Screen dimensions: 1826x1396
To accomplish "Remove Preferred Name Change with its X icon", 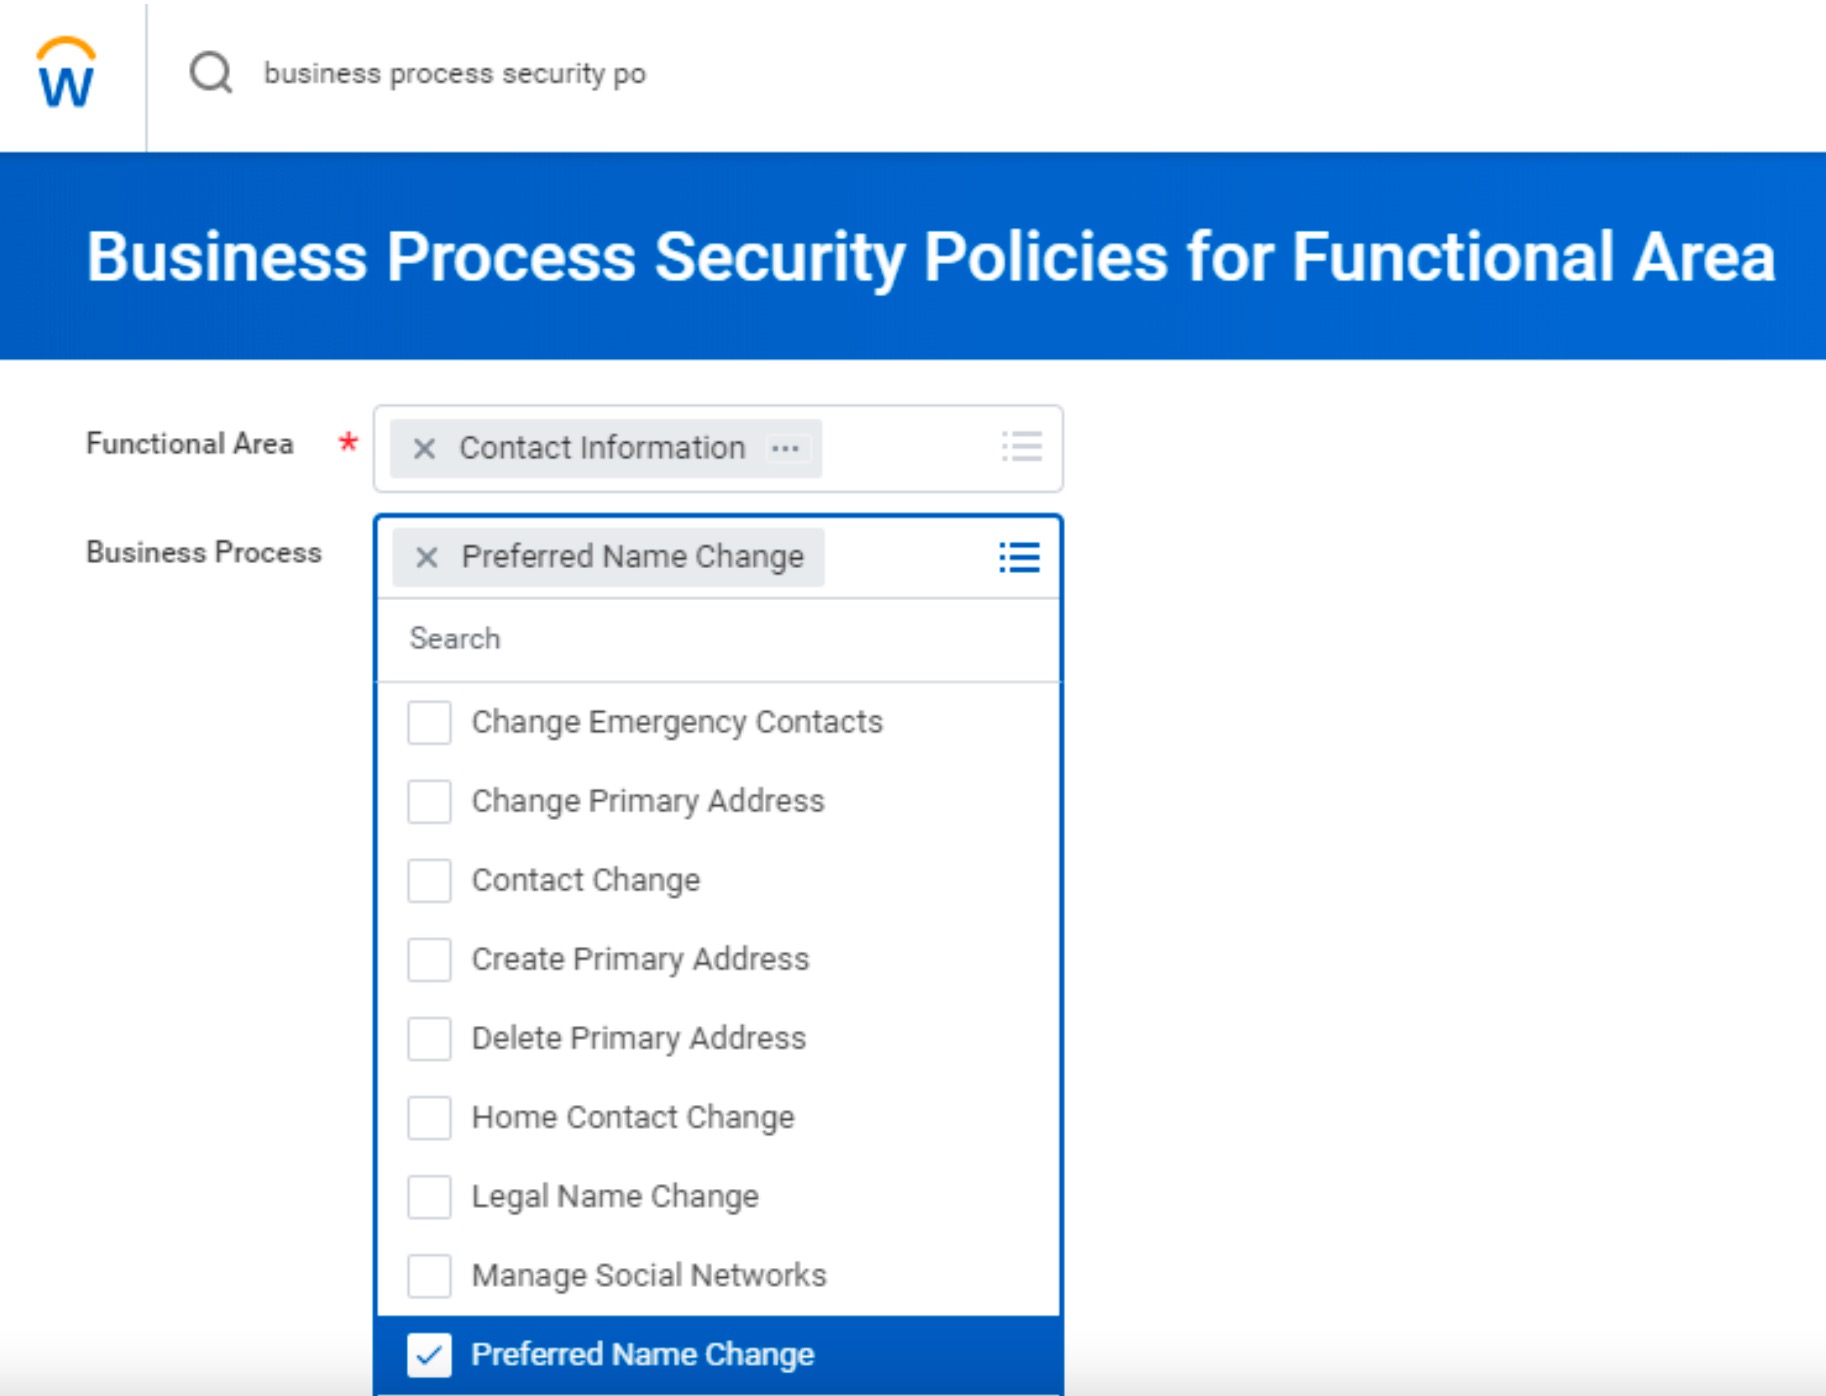I will (x=428, y=556).
